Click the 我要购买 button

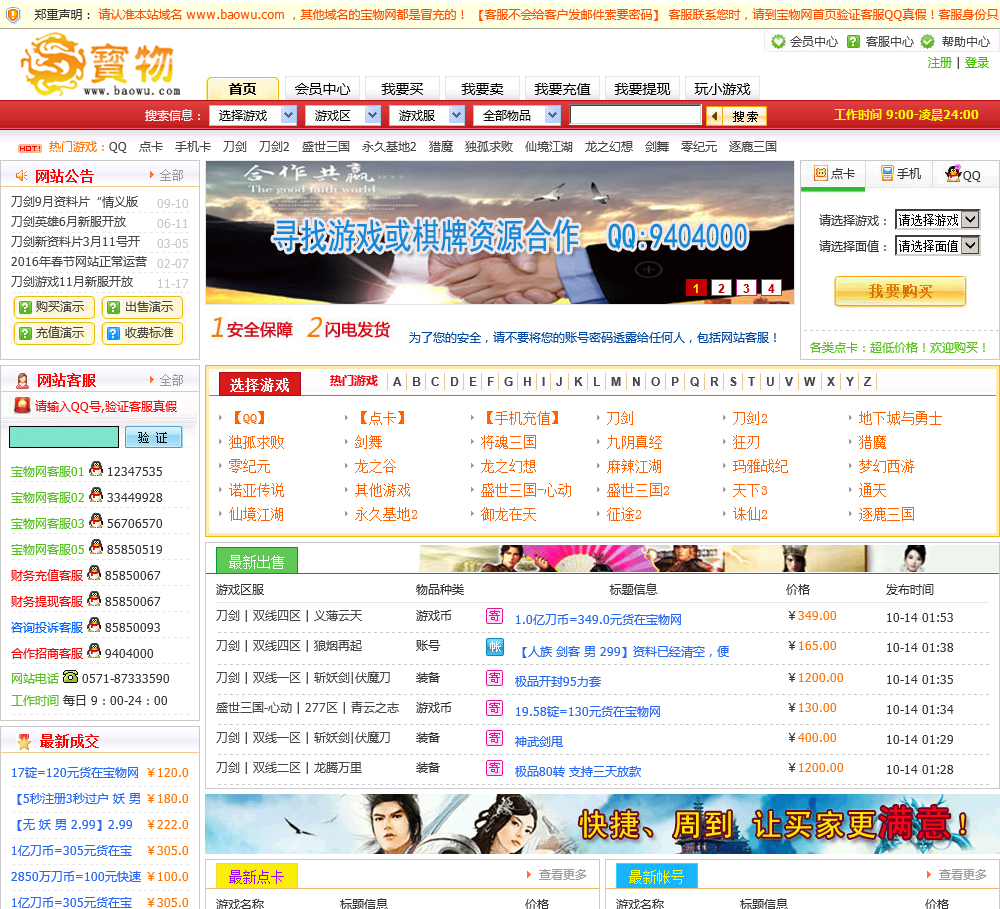pyautogui.click(x=900, y=292)
